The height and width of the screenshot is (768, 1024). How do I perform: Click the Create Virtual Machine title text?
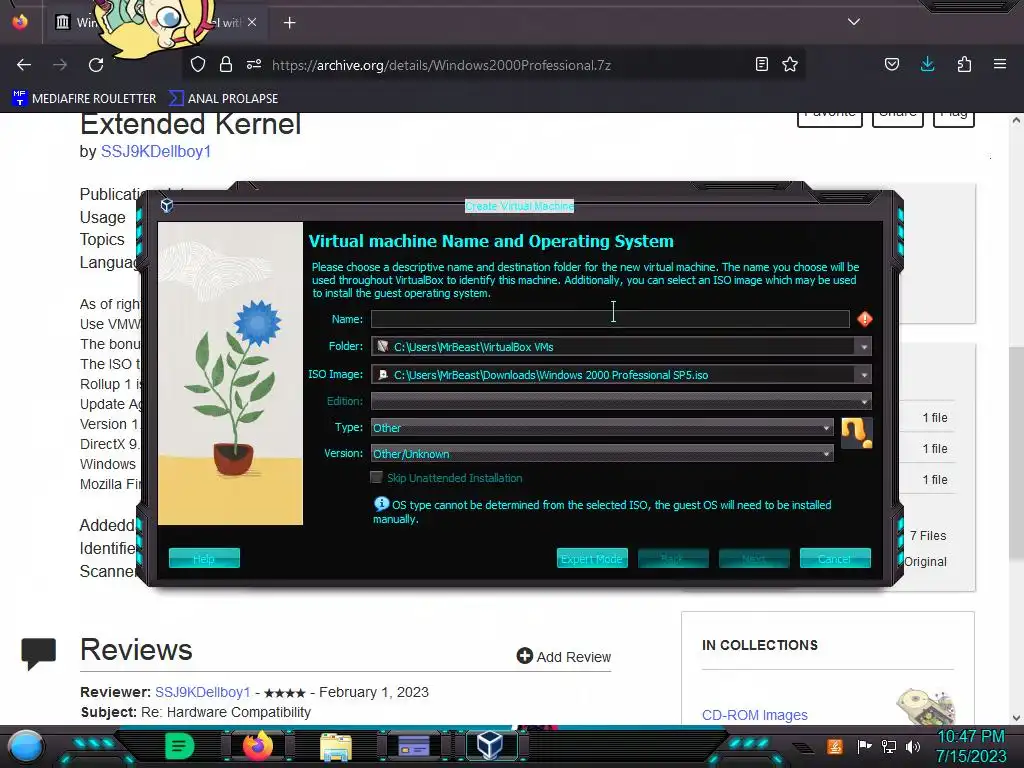pos(519,206)
